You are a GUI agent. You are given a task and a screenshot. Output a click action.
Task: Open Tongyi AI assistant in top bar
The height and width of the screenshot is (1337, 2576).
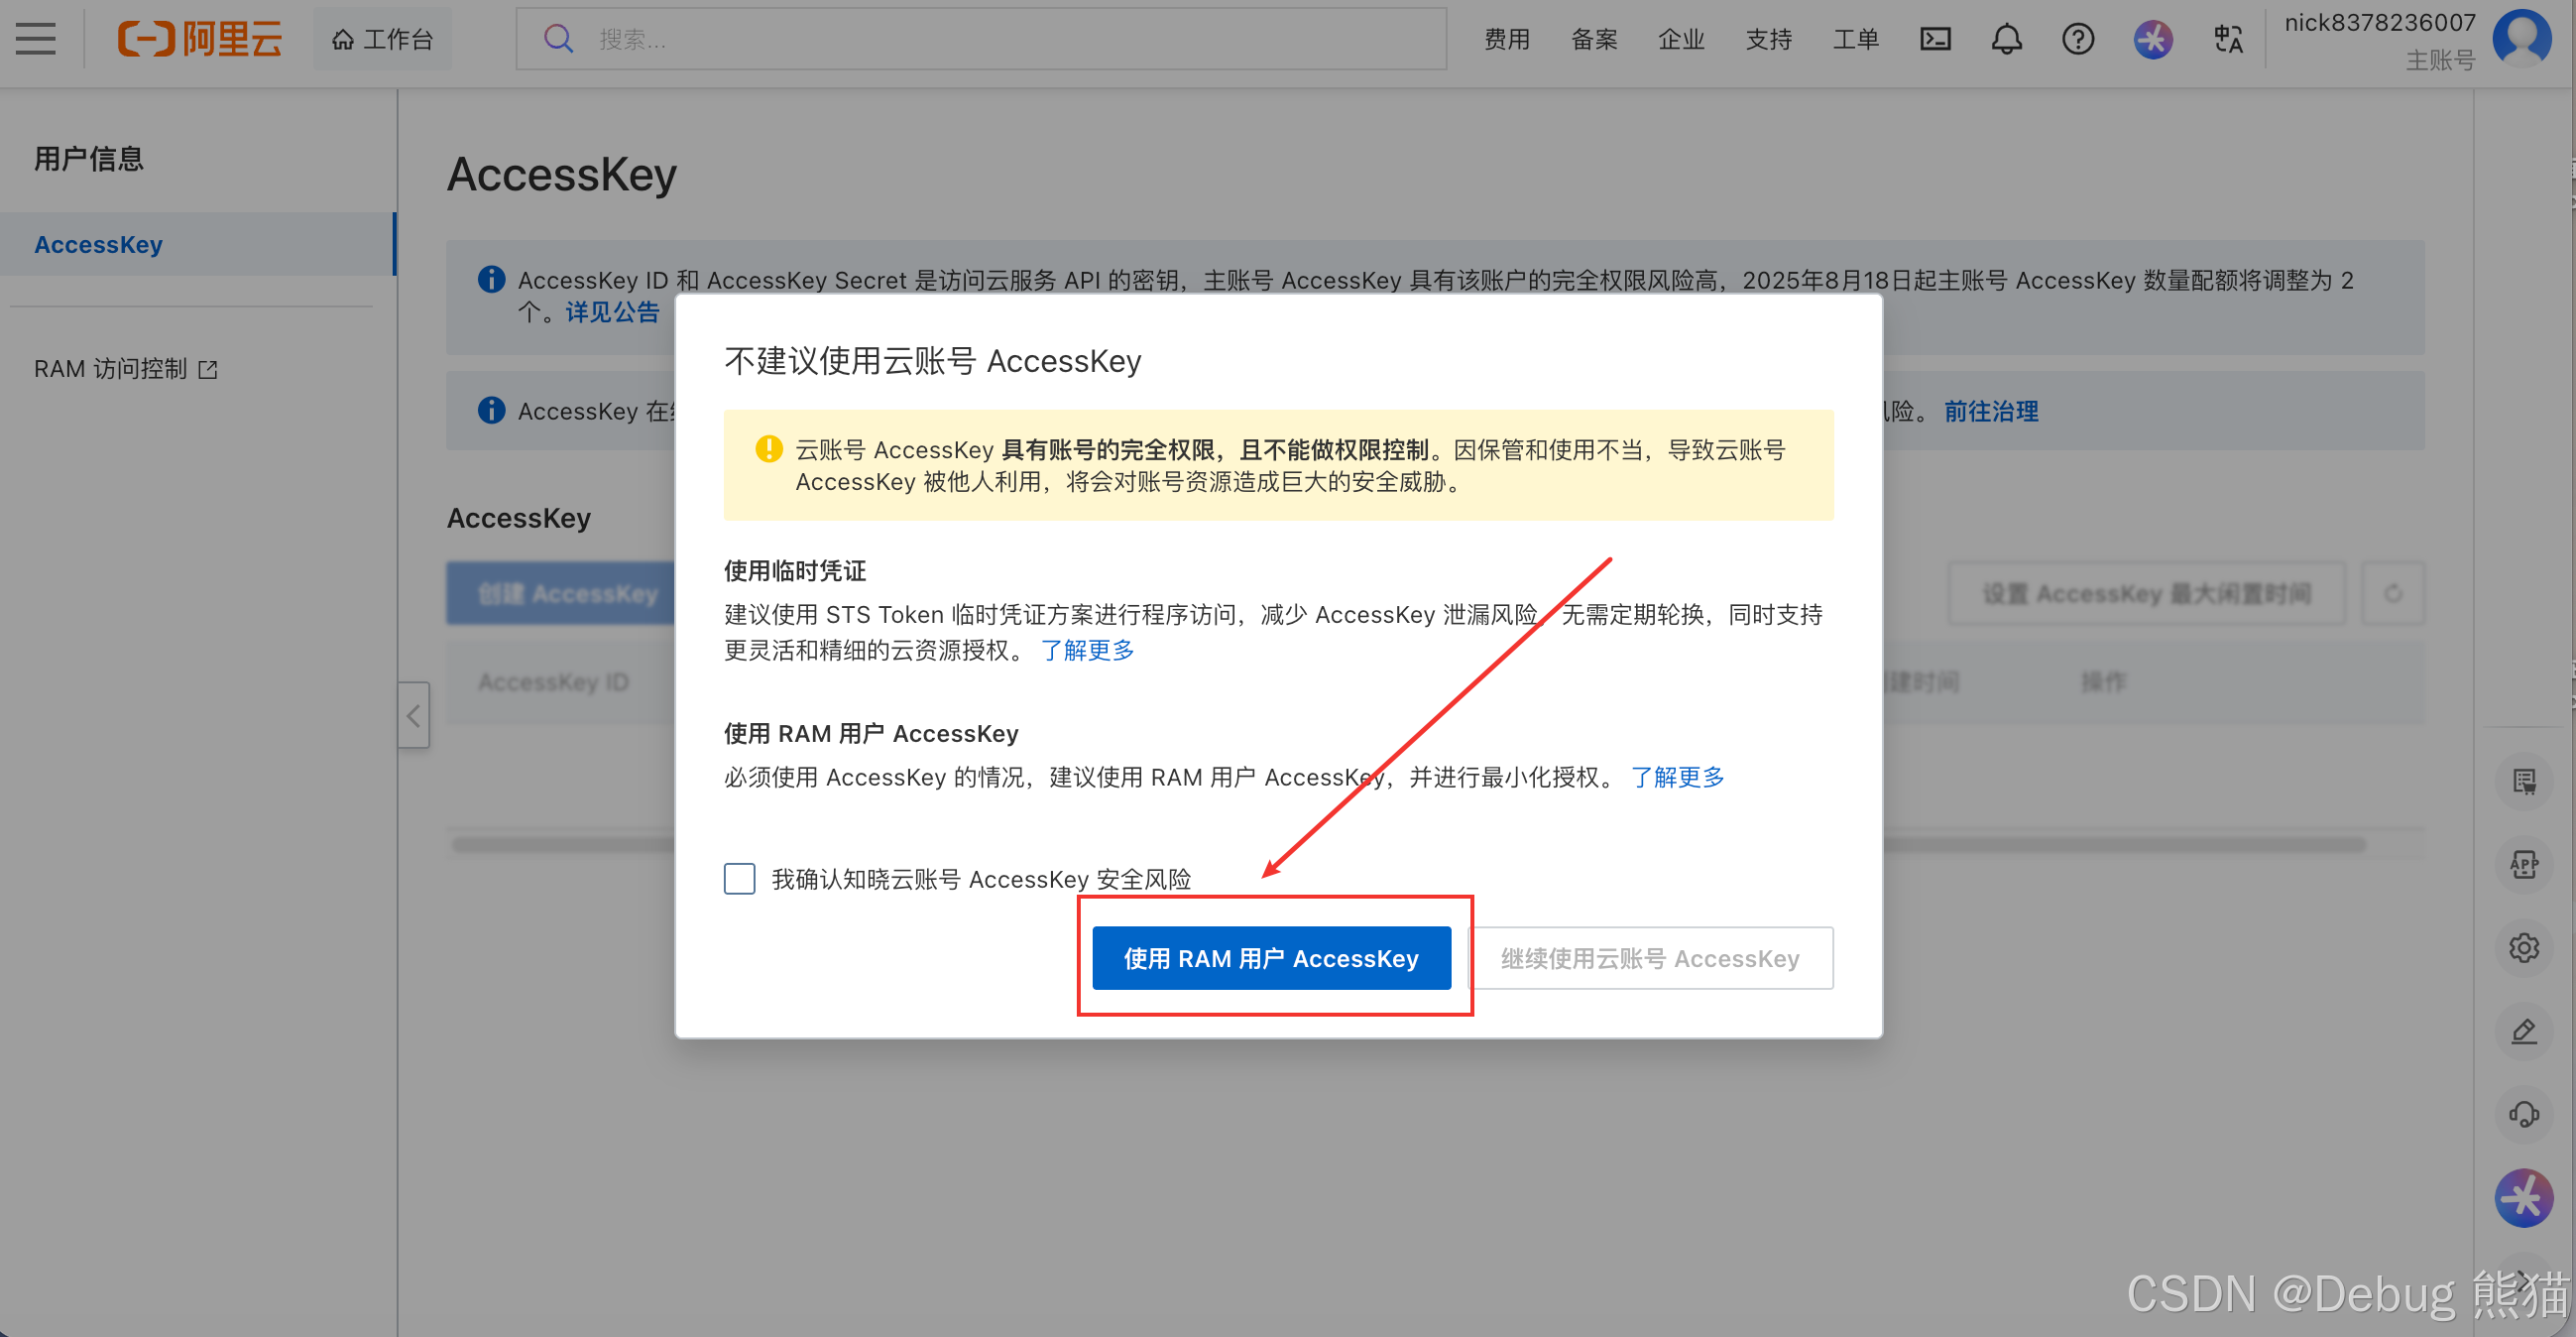pos(2153,39)
